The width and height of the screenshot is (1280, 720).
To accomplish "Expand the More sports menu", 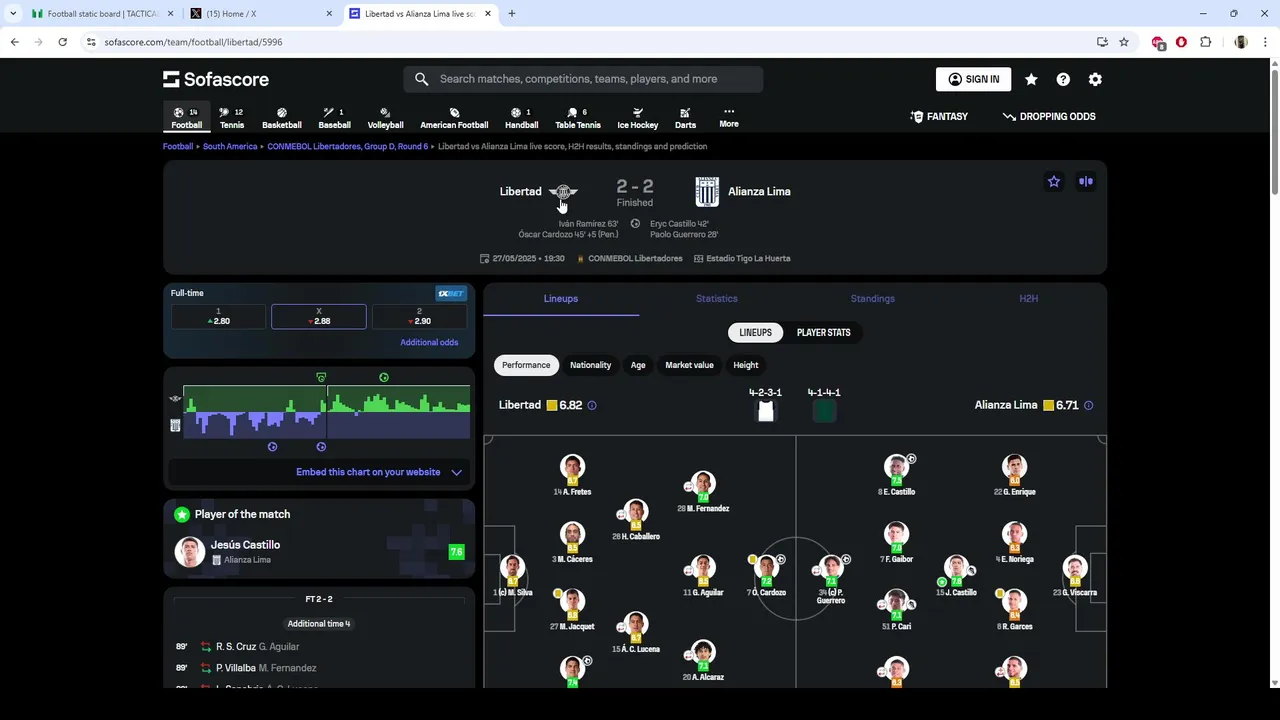I will click(729, 118).
